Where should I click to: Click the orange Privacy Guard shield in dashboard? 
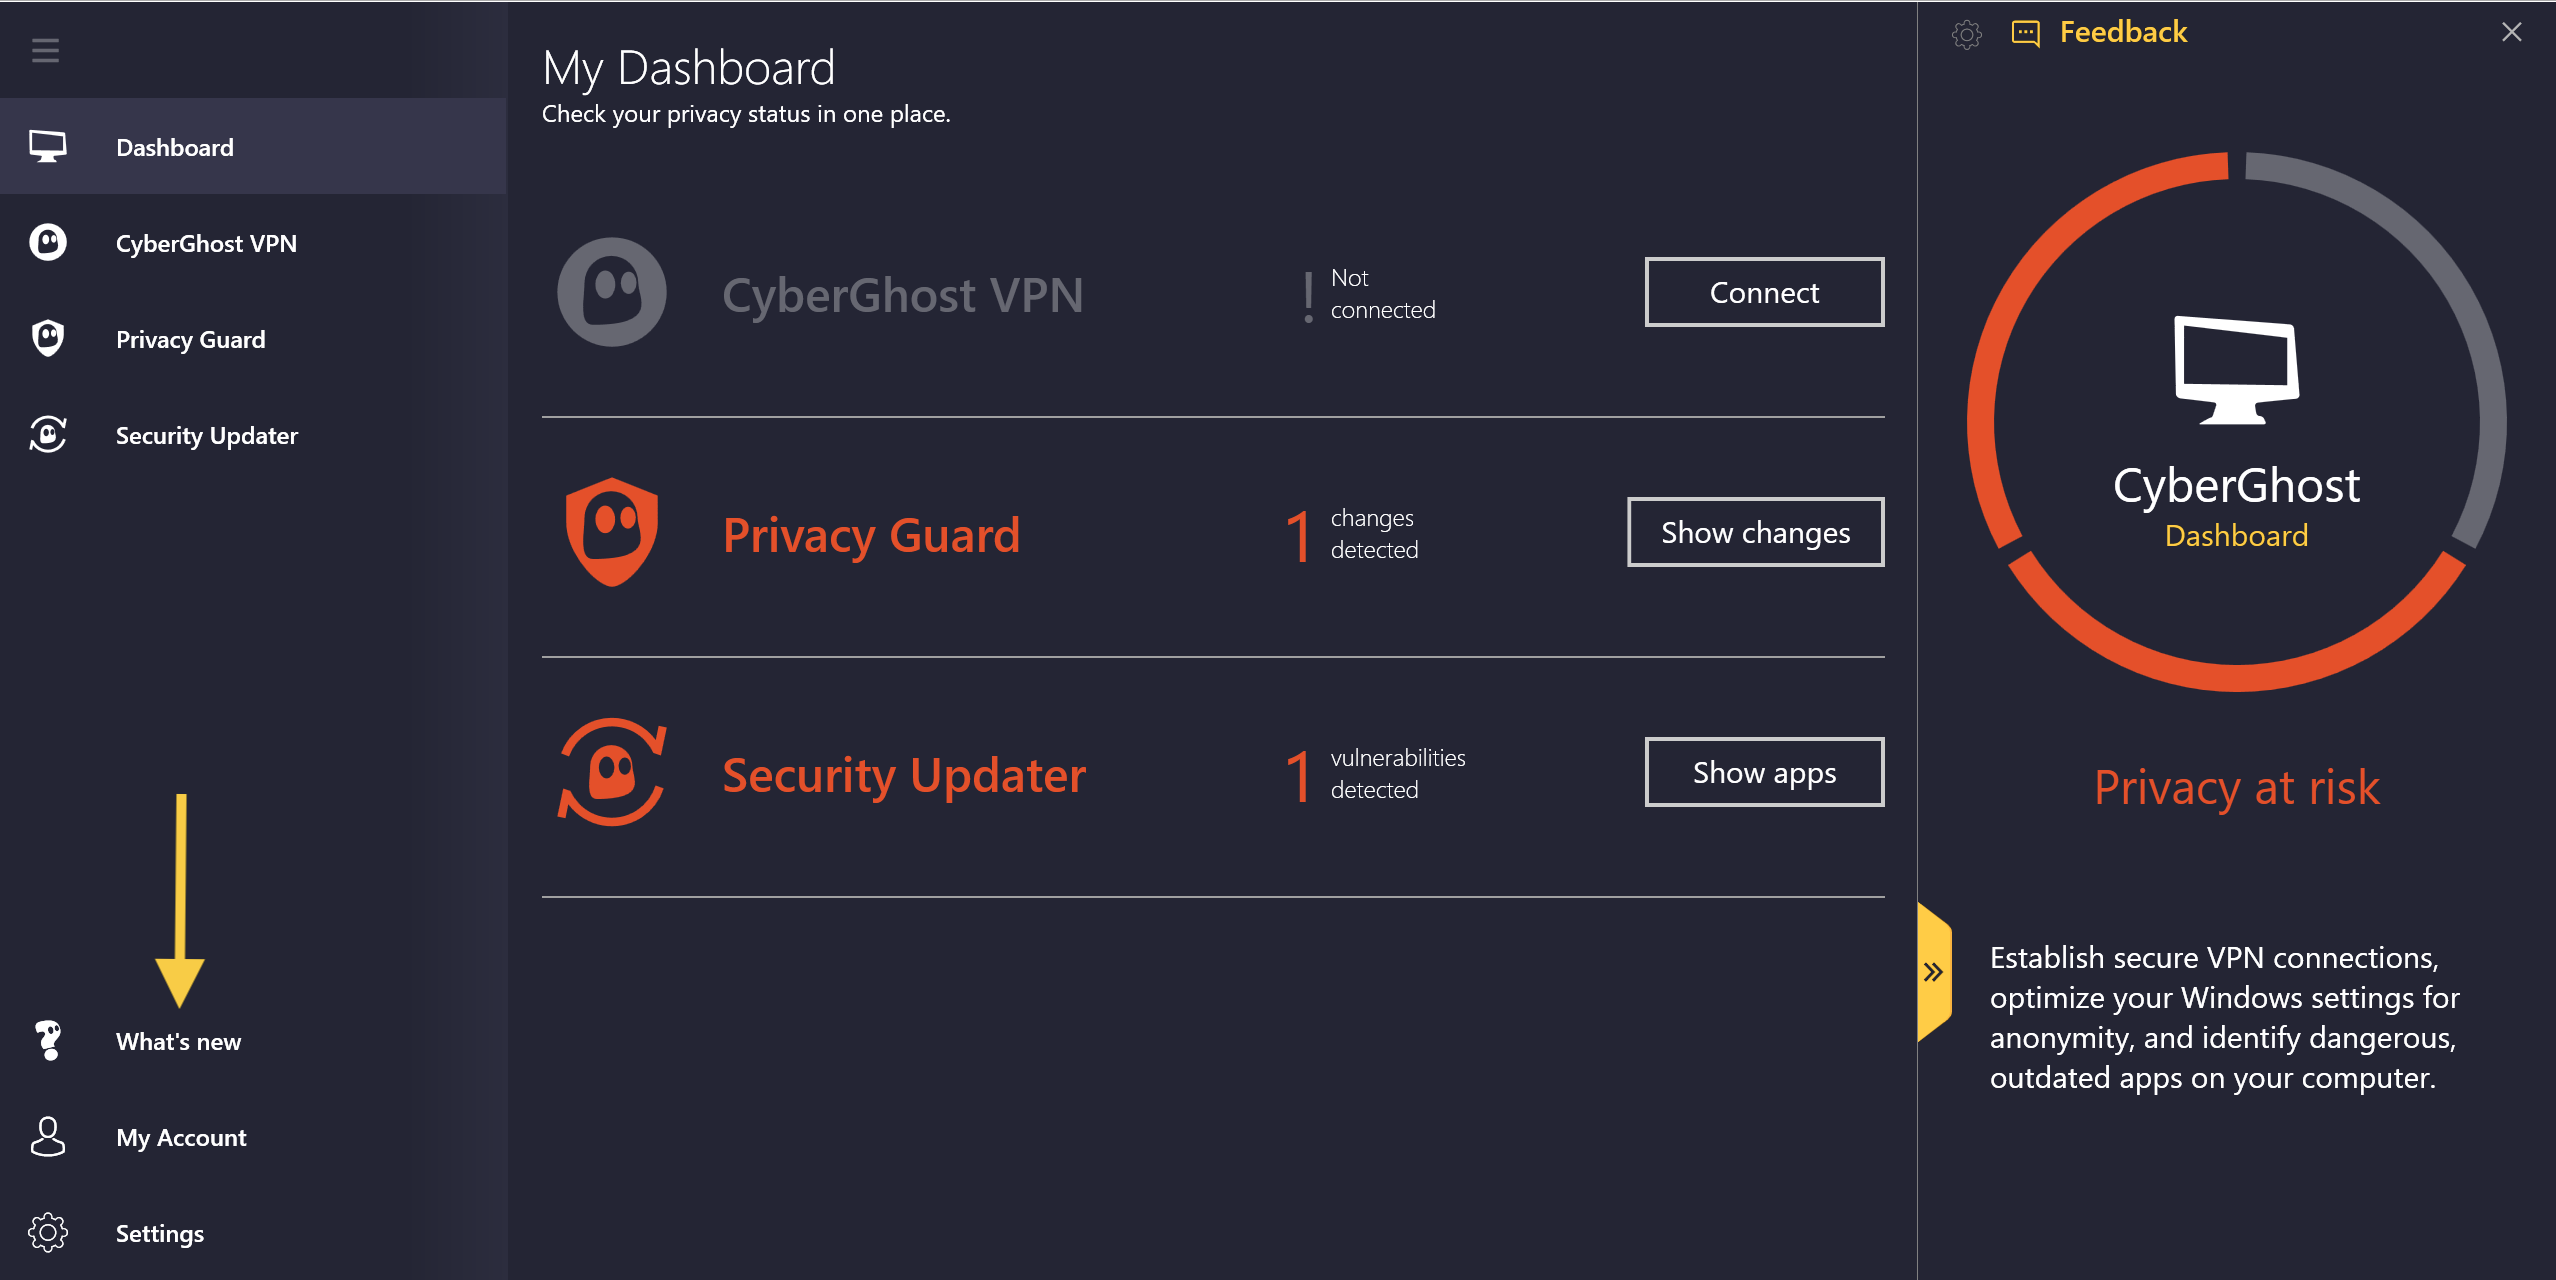point(611,531)
